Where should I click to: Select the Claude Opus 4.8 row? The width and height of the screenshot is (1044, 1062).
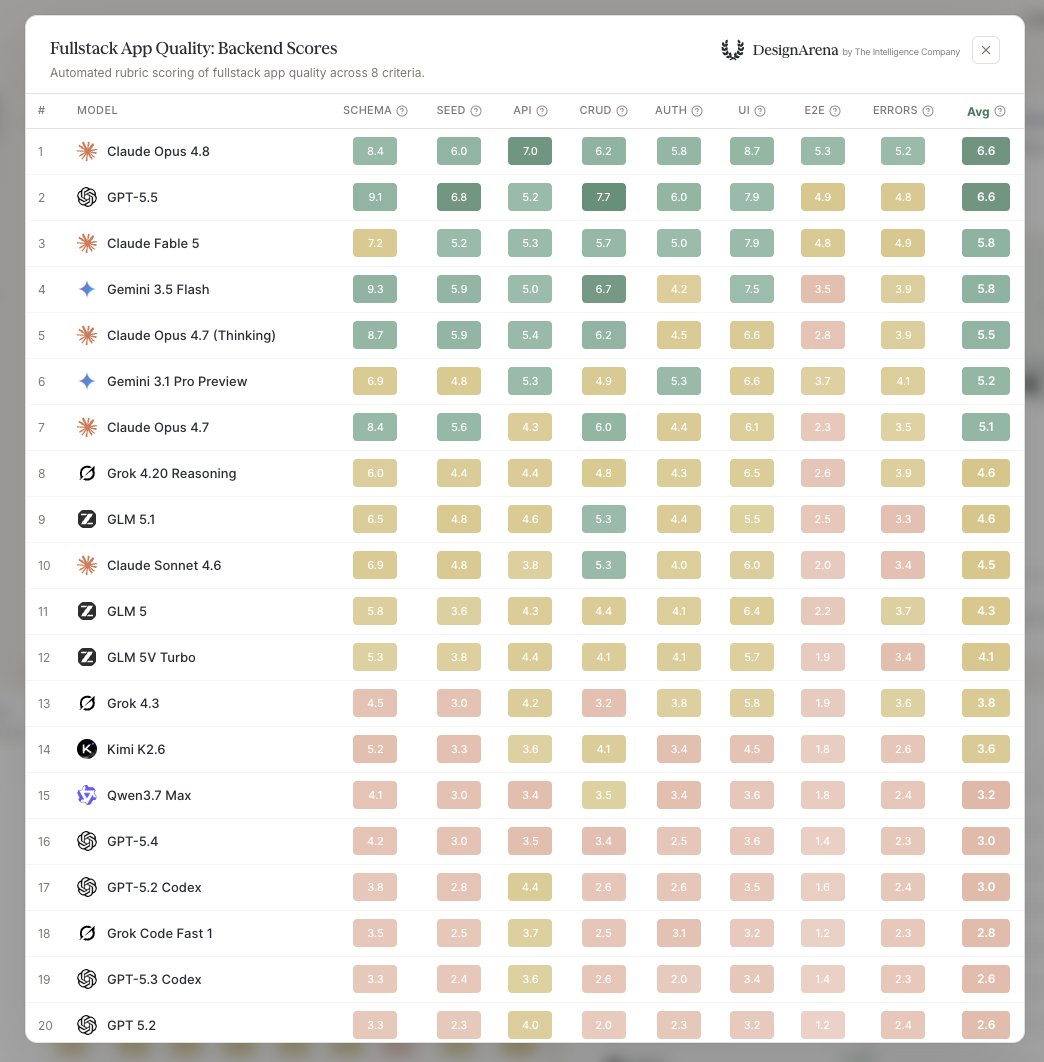(x=524, y=152)
